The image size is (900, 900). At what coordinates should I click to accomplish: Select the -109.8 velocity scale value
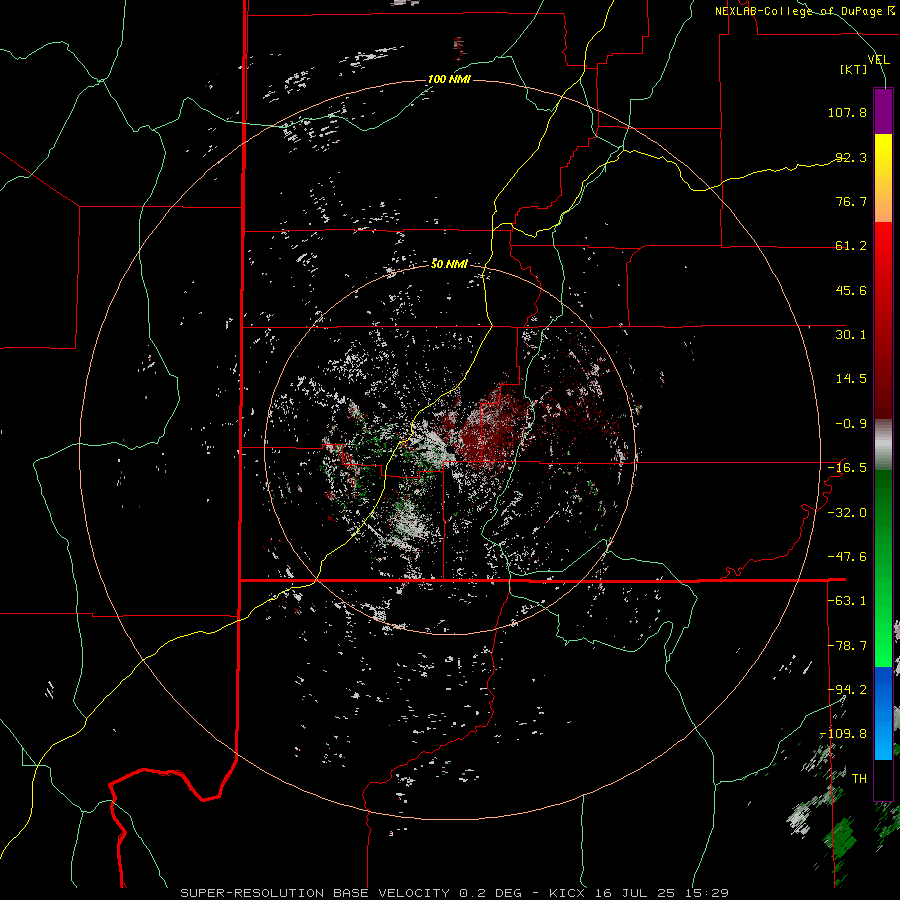pyautogui.click(x=844, y=734)
